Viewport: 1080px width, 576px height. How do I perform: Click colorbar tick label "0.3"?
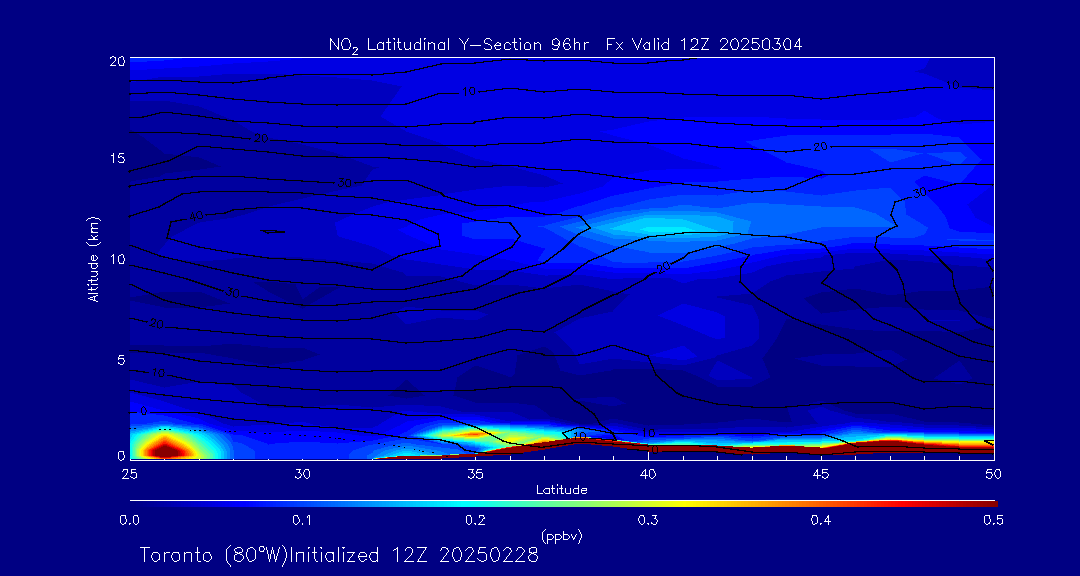point(648,521)
